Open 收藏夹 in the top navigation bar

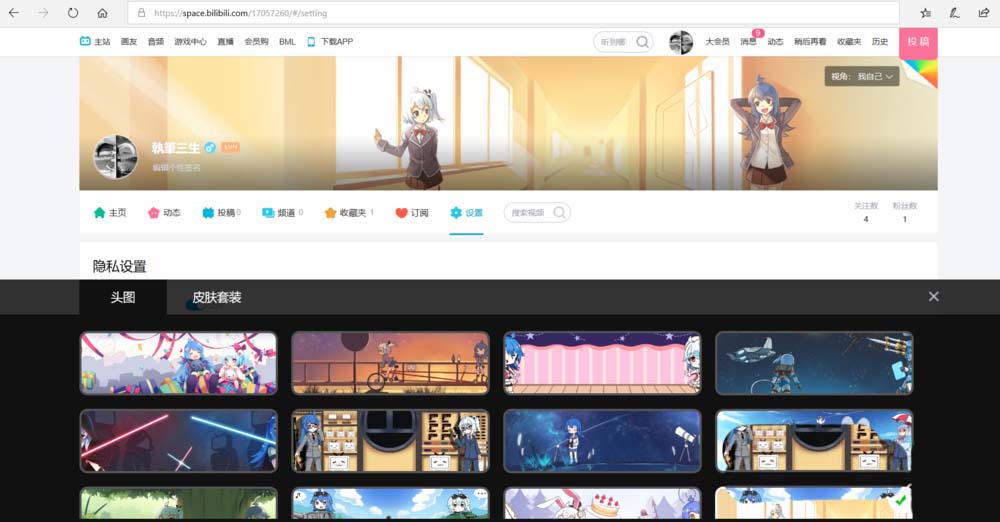coord(849,41)
